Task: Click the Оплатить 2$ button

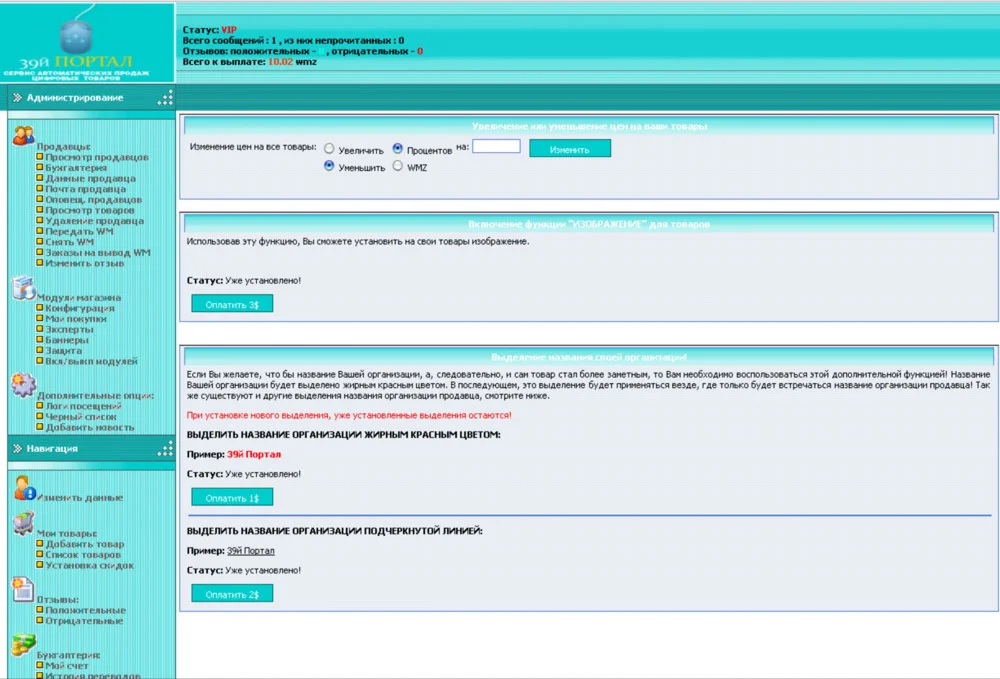Action: tap(232, 593)
